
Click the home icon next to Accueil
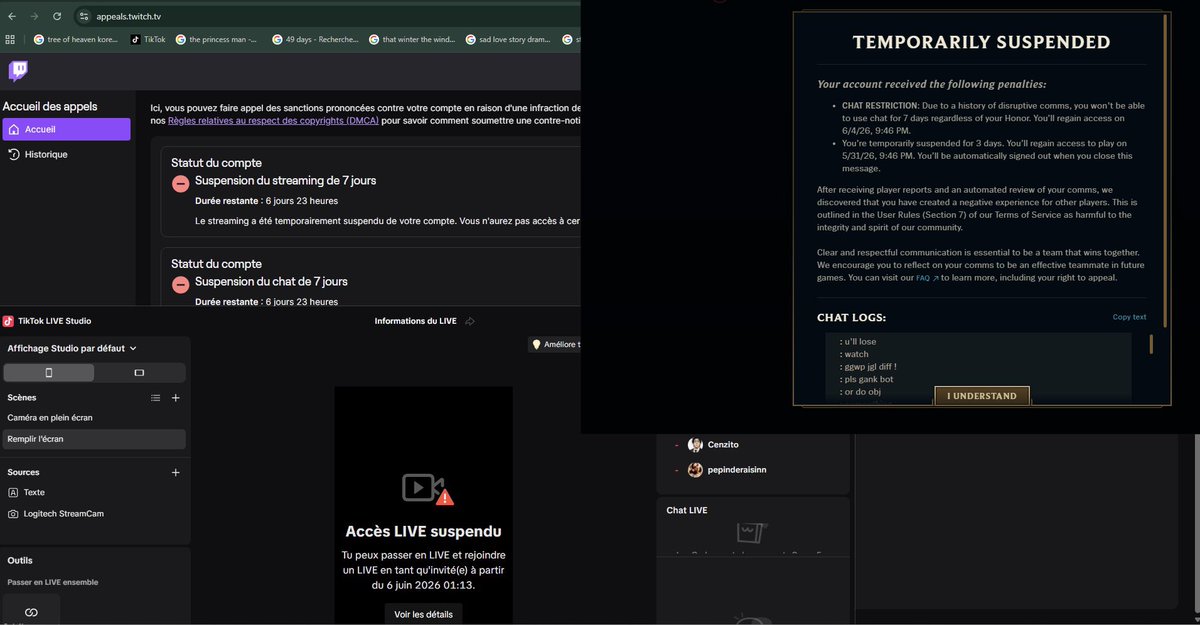[14, 129]
